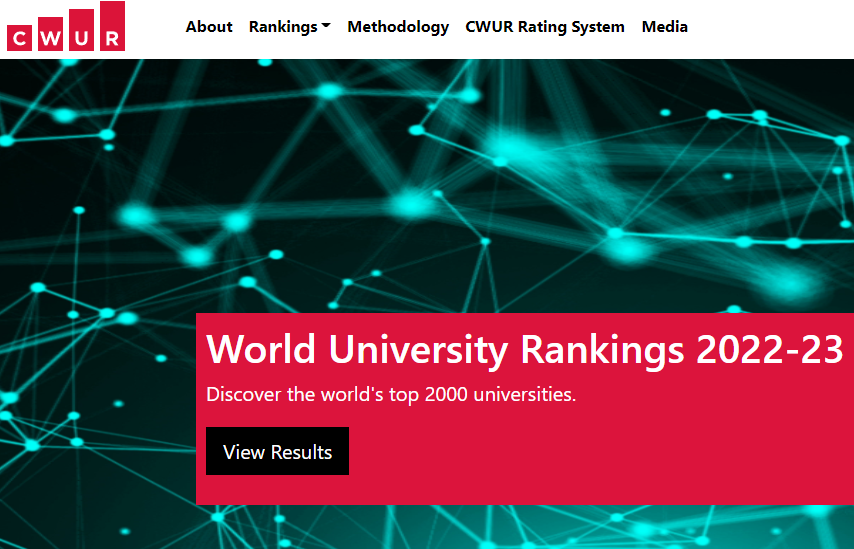
Task: Click the red 'U' block in logo
Action: pyautogui.click(x=80, y=32)
